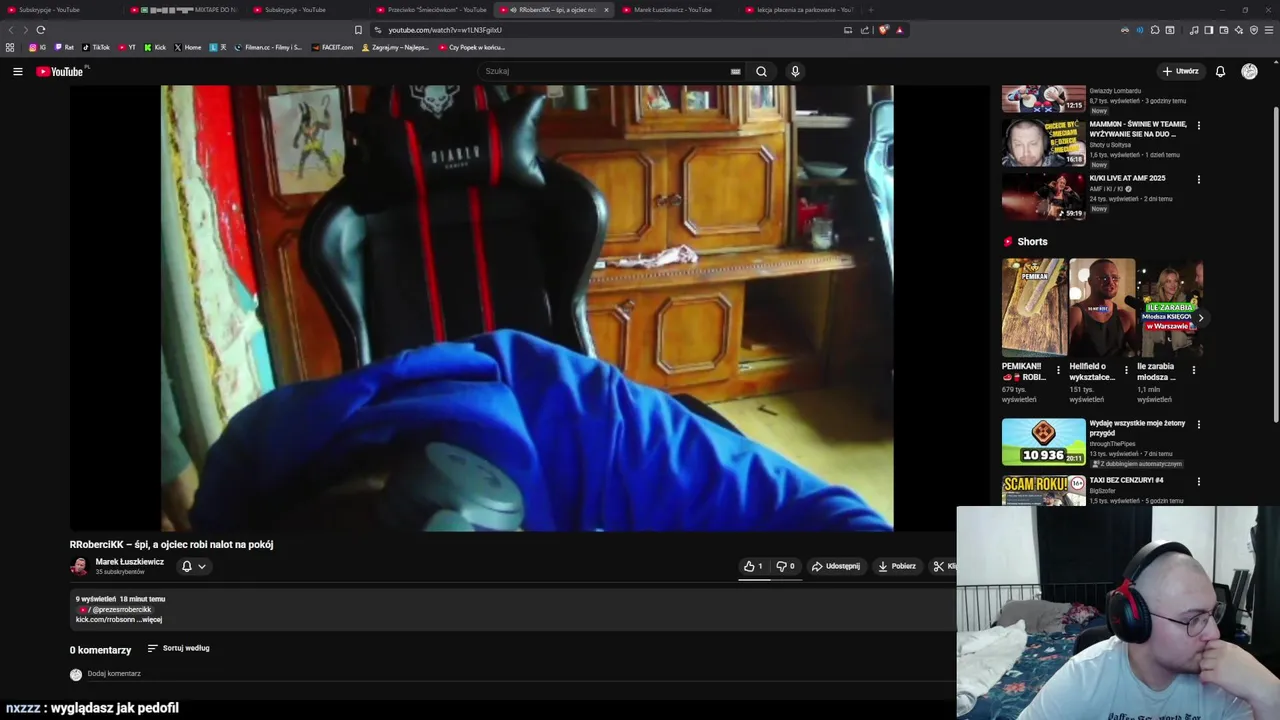Open the 'Sortuj według' sort menu
This screenshot has width=1280, height=720.
click(178, 648)
